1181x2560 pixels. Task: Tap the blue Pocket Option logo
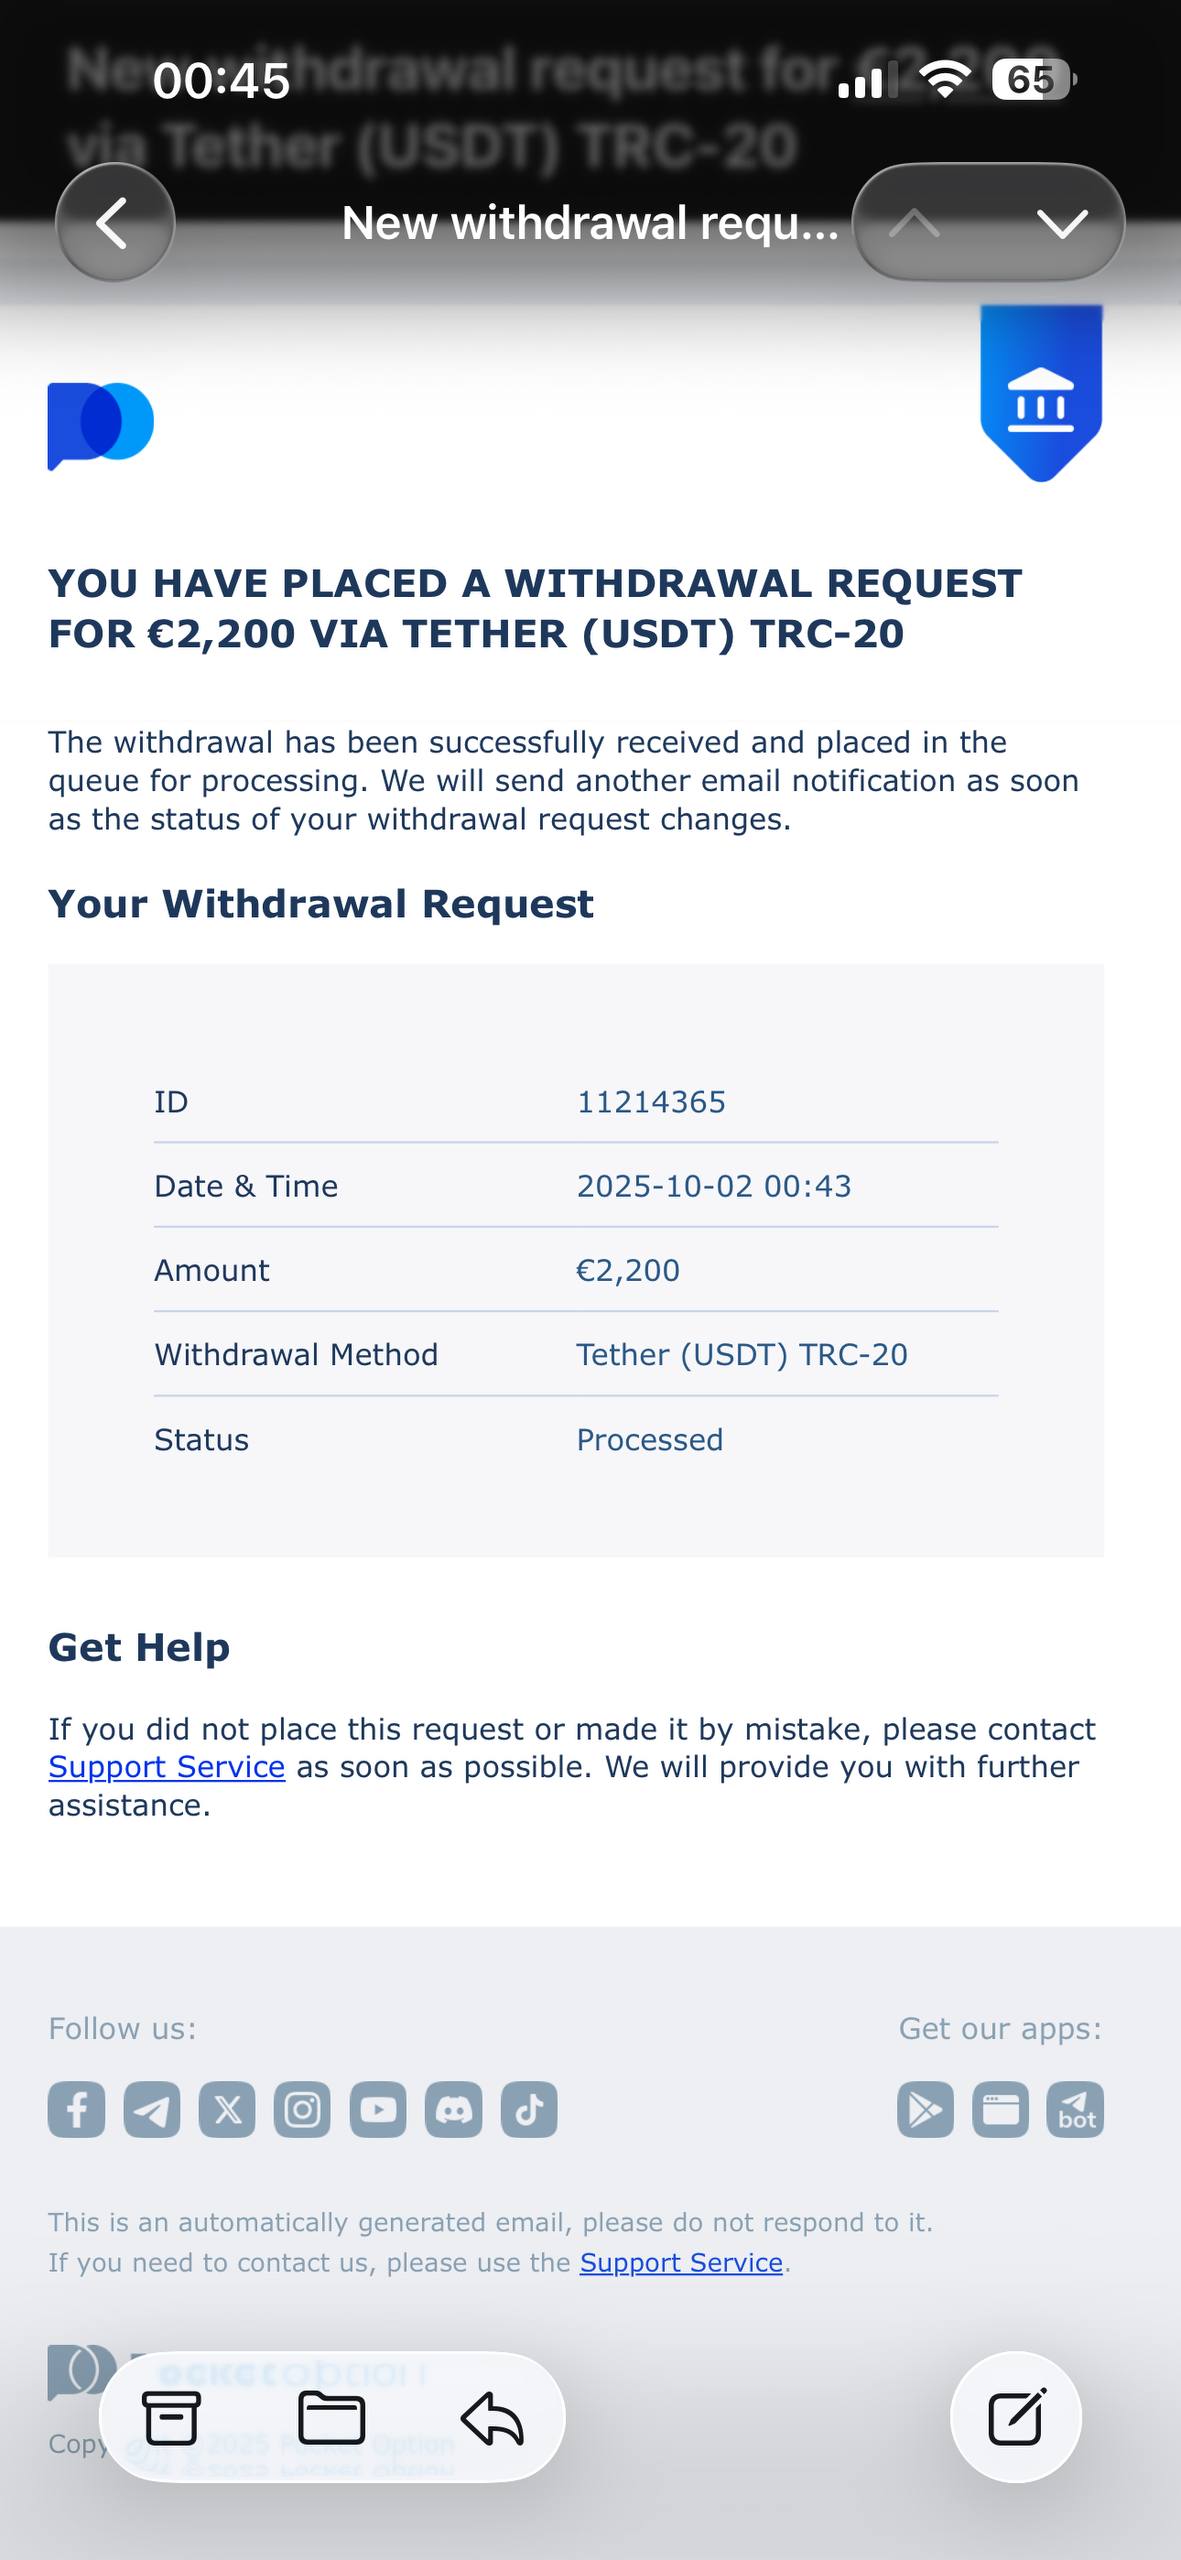(101, 424)
